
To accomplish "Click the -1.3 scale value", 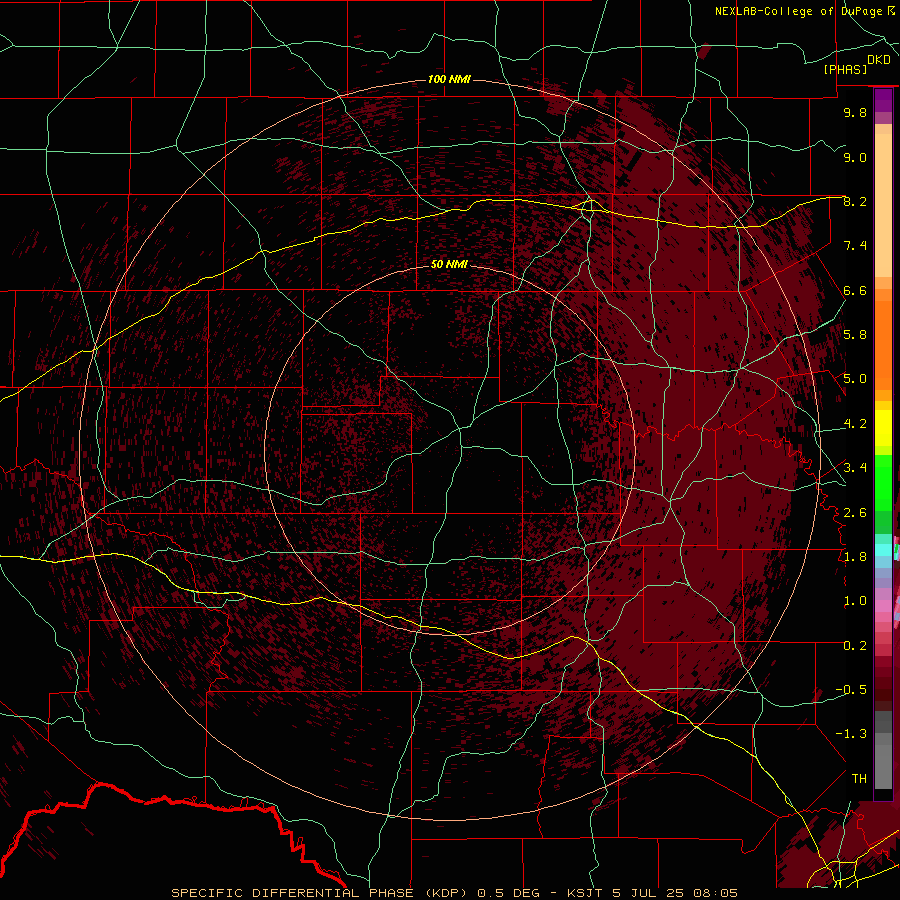I will [x=851, y=734].
